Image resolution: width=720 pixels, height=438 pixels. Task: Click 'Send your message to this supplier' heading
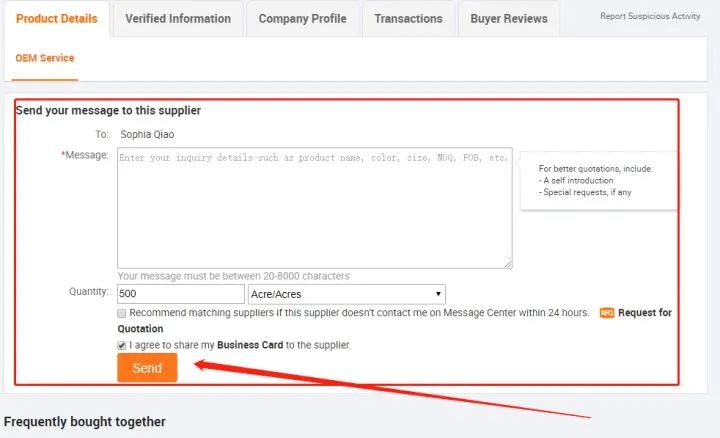(x=108, y=111)
